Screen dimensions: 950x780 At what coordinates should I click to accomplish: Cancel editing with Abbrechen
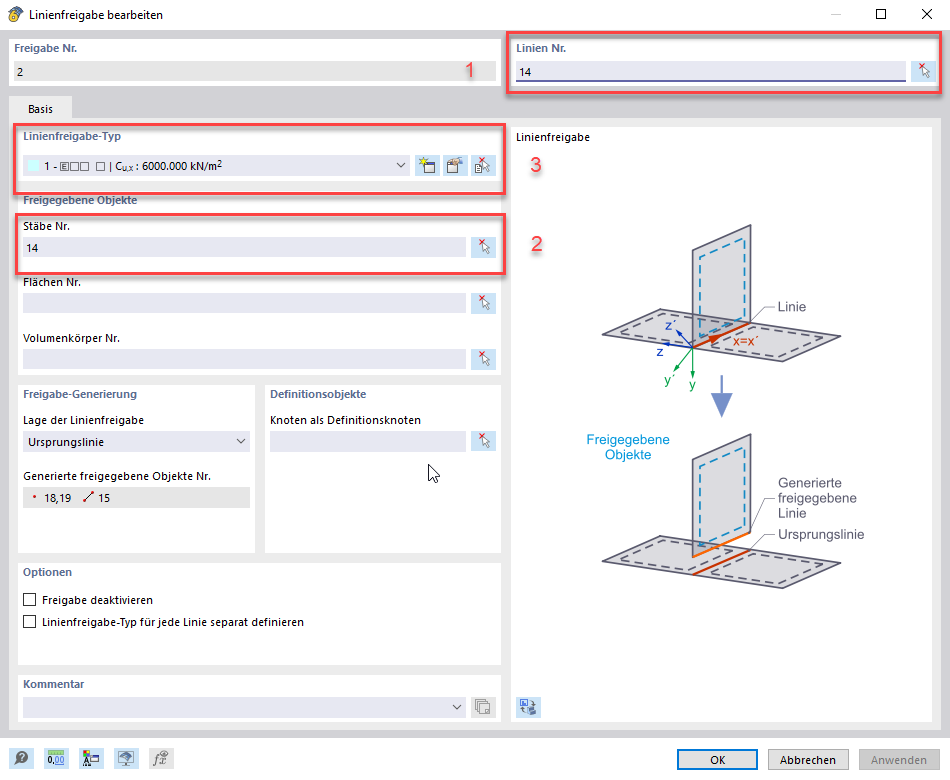tap(807, 759)
